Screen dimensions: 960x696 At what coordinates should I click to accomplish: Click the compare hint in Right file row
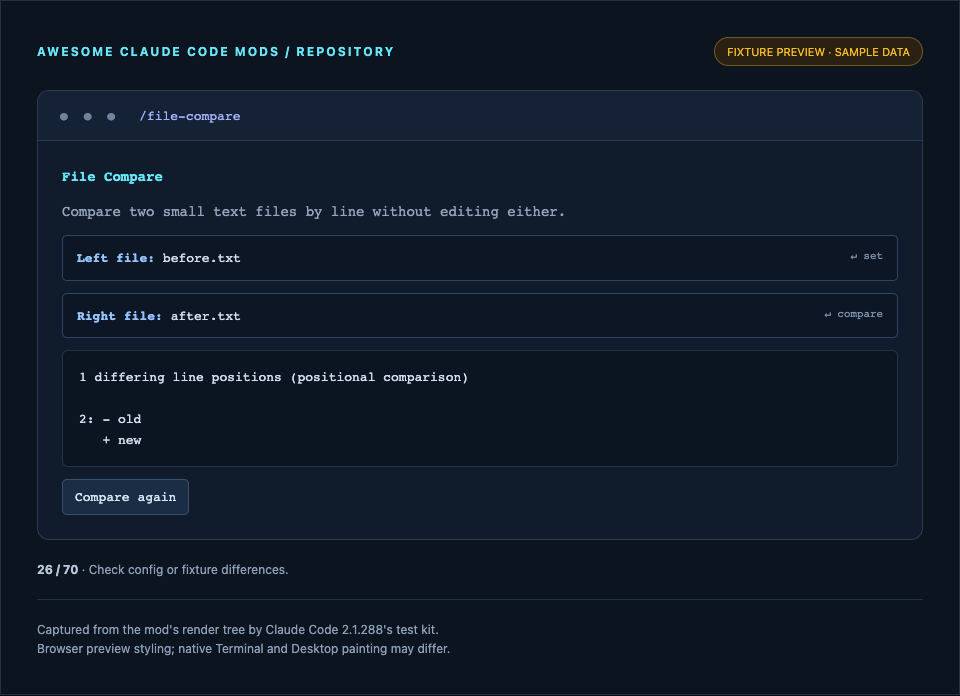click(853, 314)
